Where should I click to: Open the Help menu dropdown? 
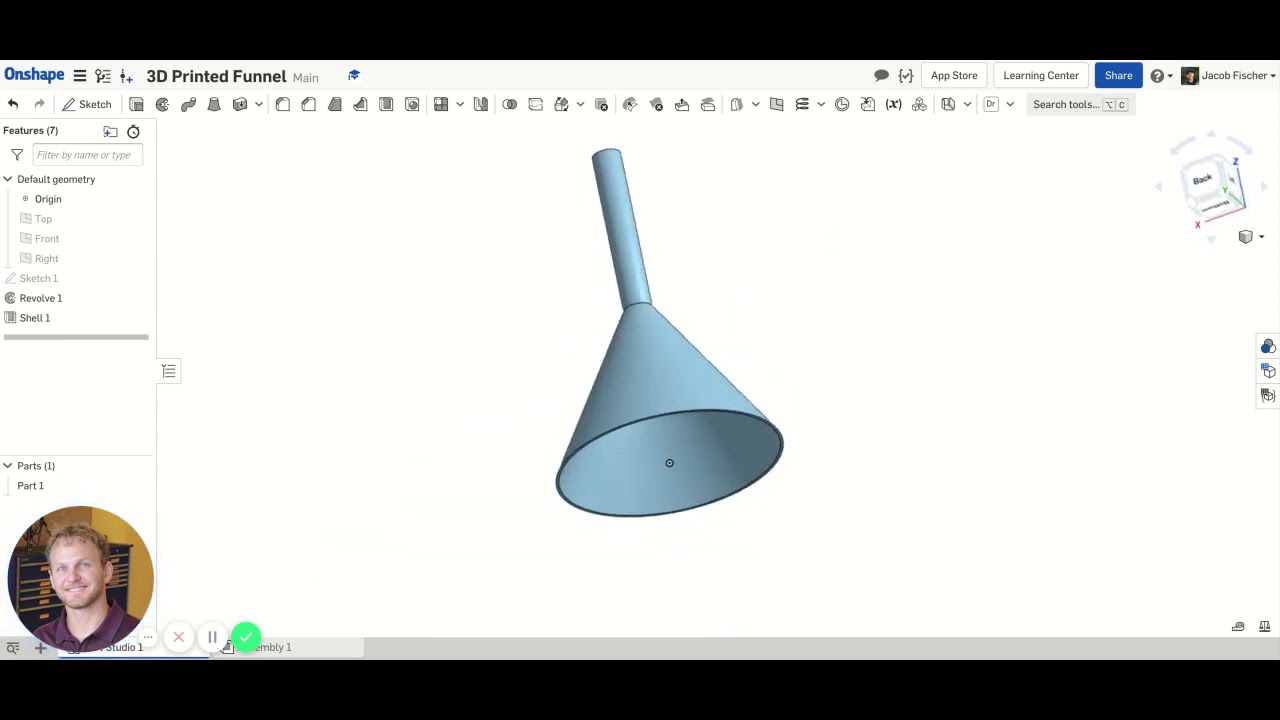(x=1162, y=76)
